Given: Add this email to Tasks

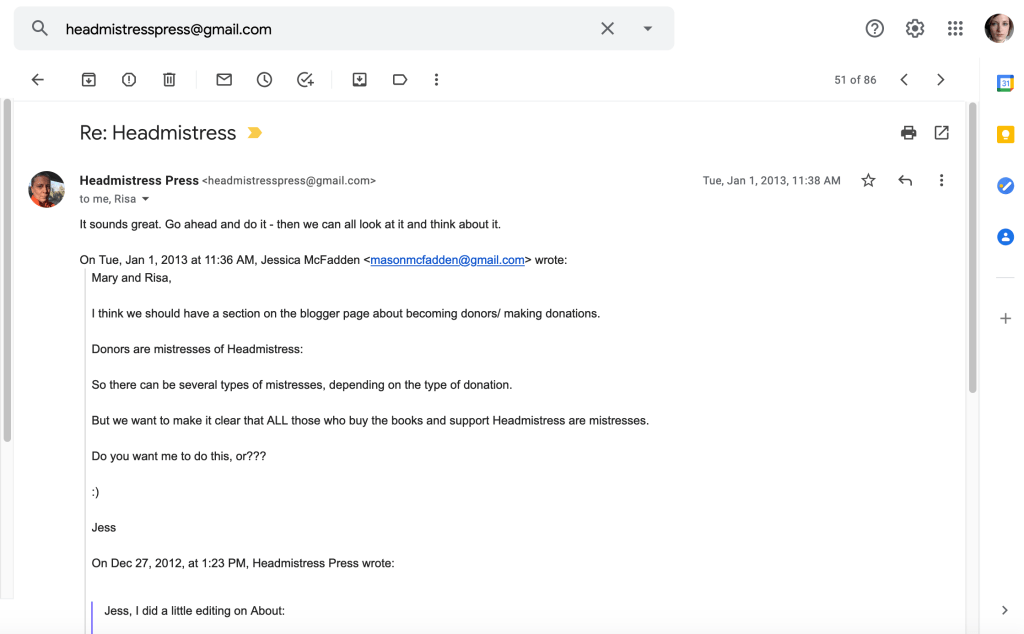Looking at the screenshot, I should [x=306, y=80].
